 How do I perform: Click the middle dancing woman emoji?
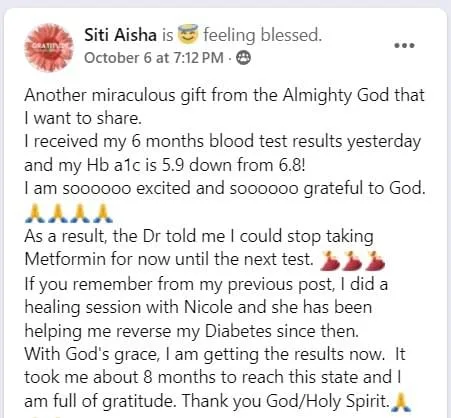(x=352, y=260)
